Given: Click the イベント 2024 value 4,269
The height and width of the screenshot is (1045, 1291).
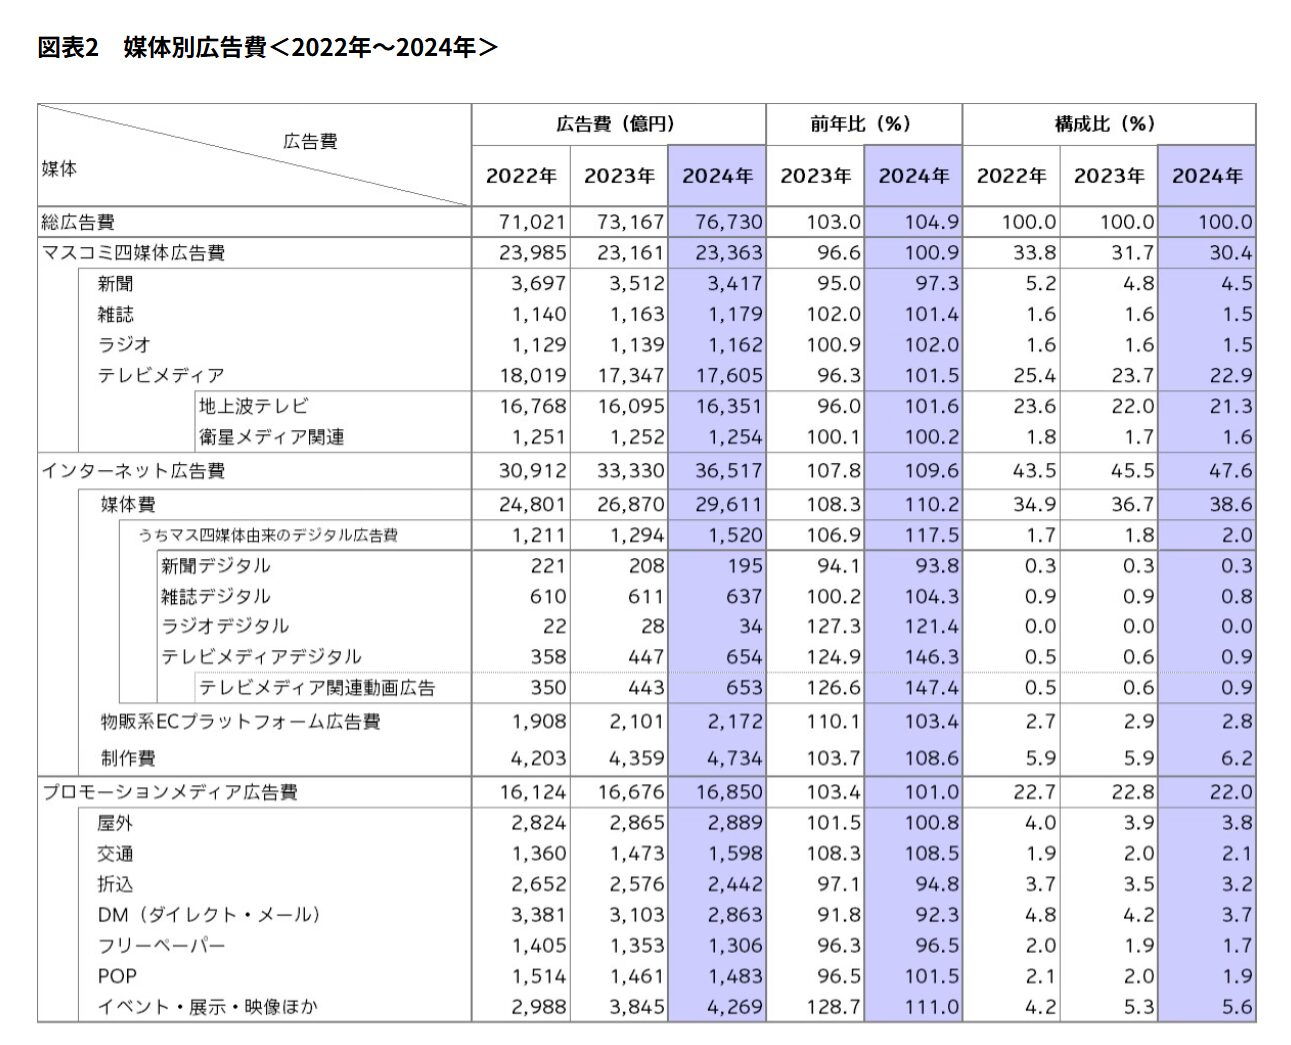Looking at the screenshot, I should tap(735, 1007).
